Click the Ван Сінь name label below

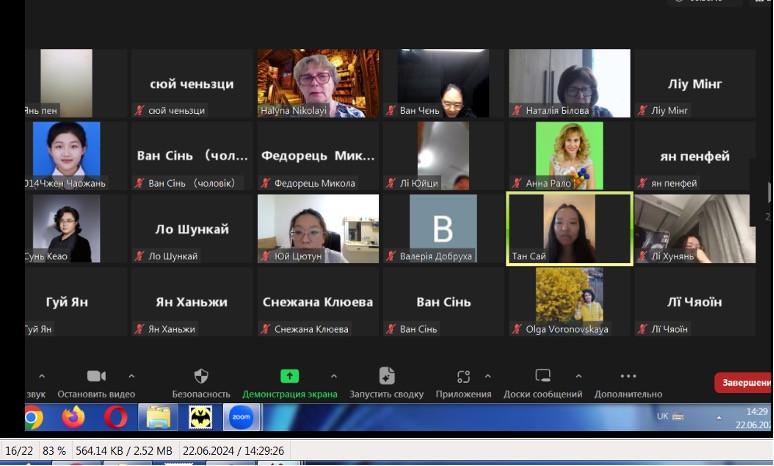point(419,329)
